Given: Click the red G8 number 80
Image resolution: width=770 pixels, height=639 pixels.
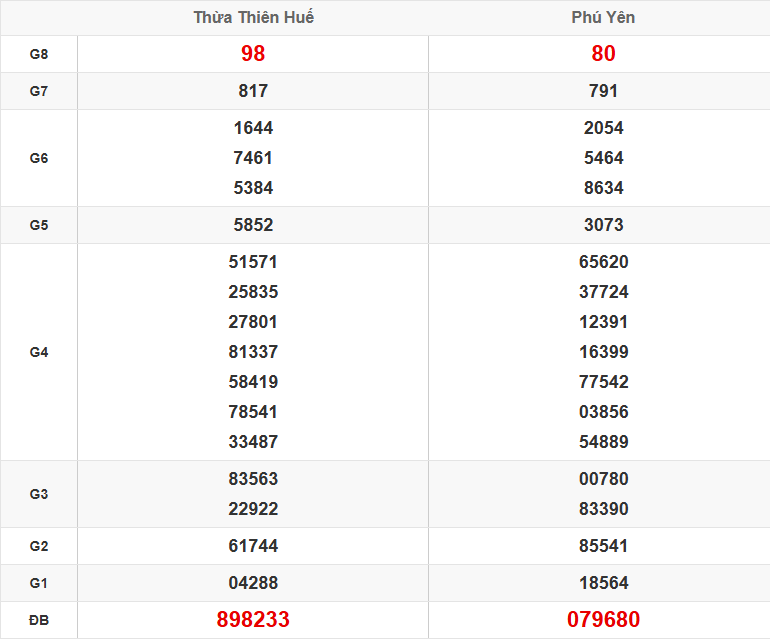Looking at the screenshot, I should point(603,54).
